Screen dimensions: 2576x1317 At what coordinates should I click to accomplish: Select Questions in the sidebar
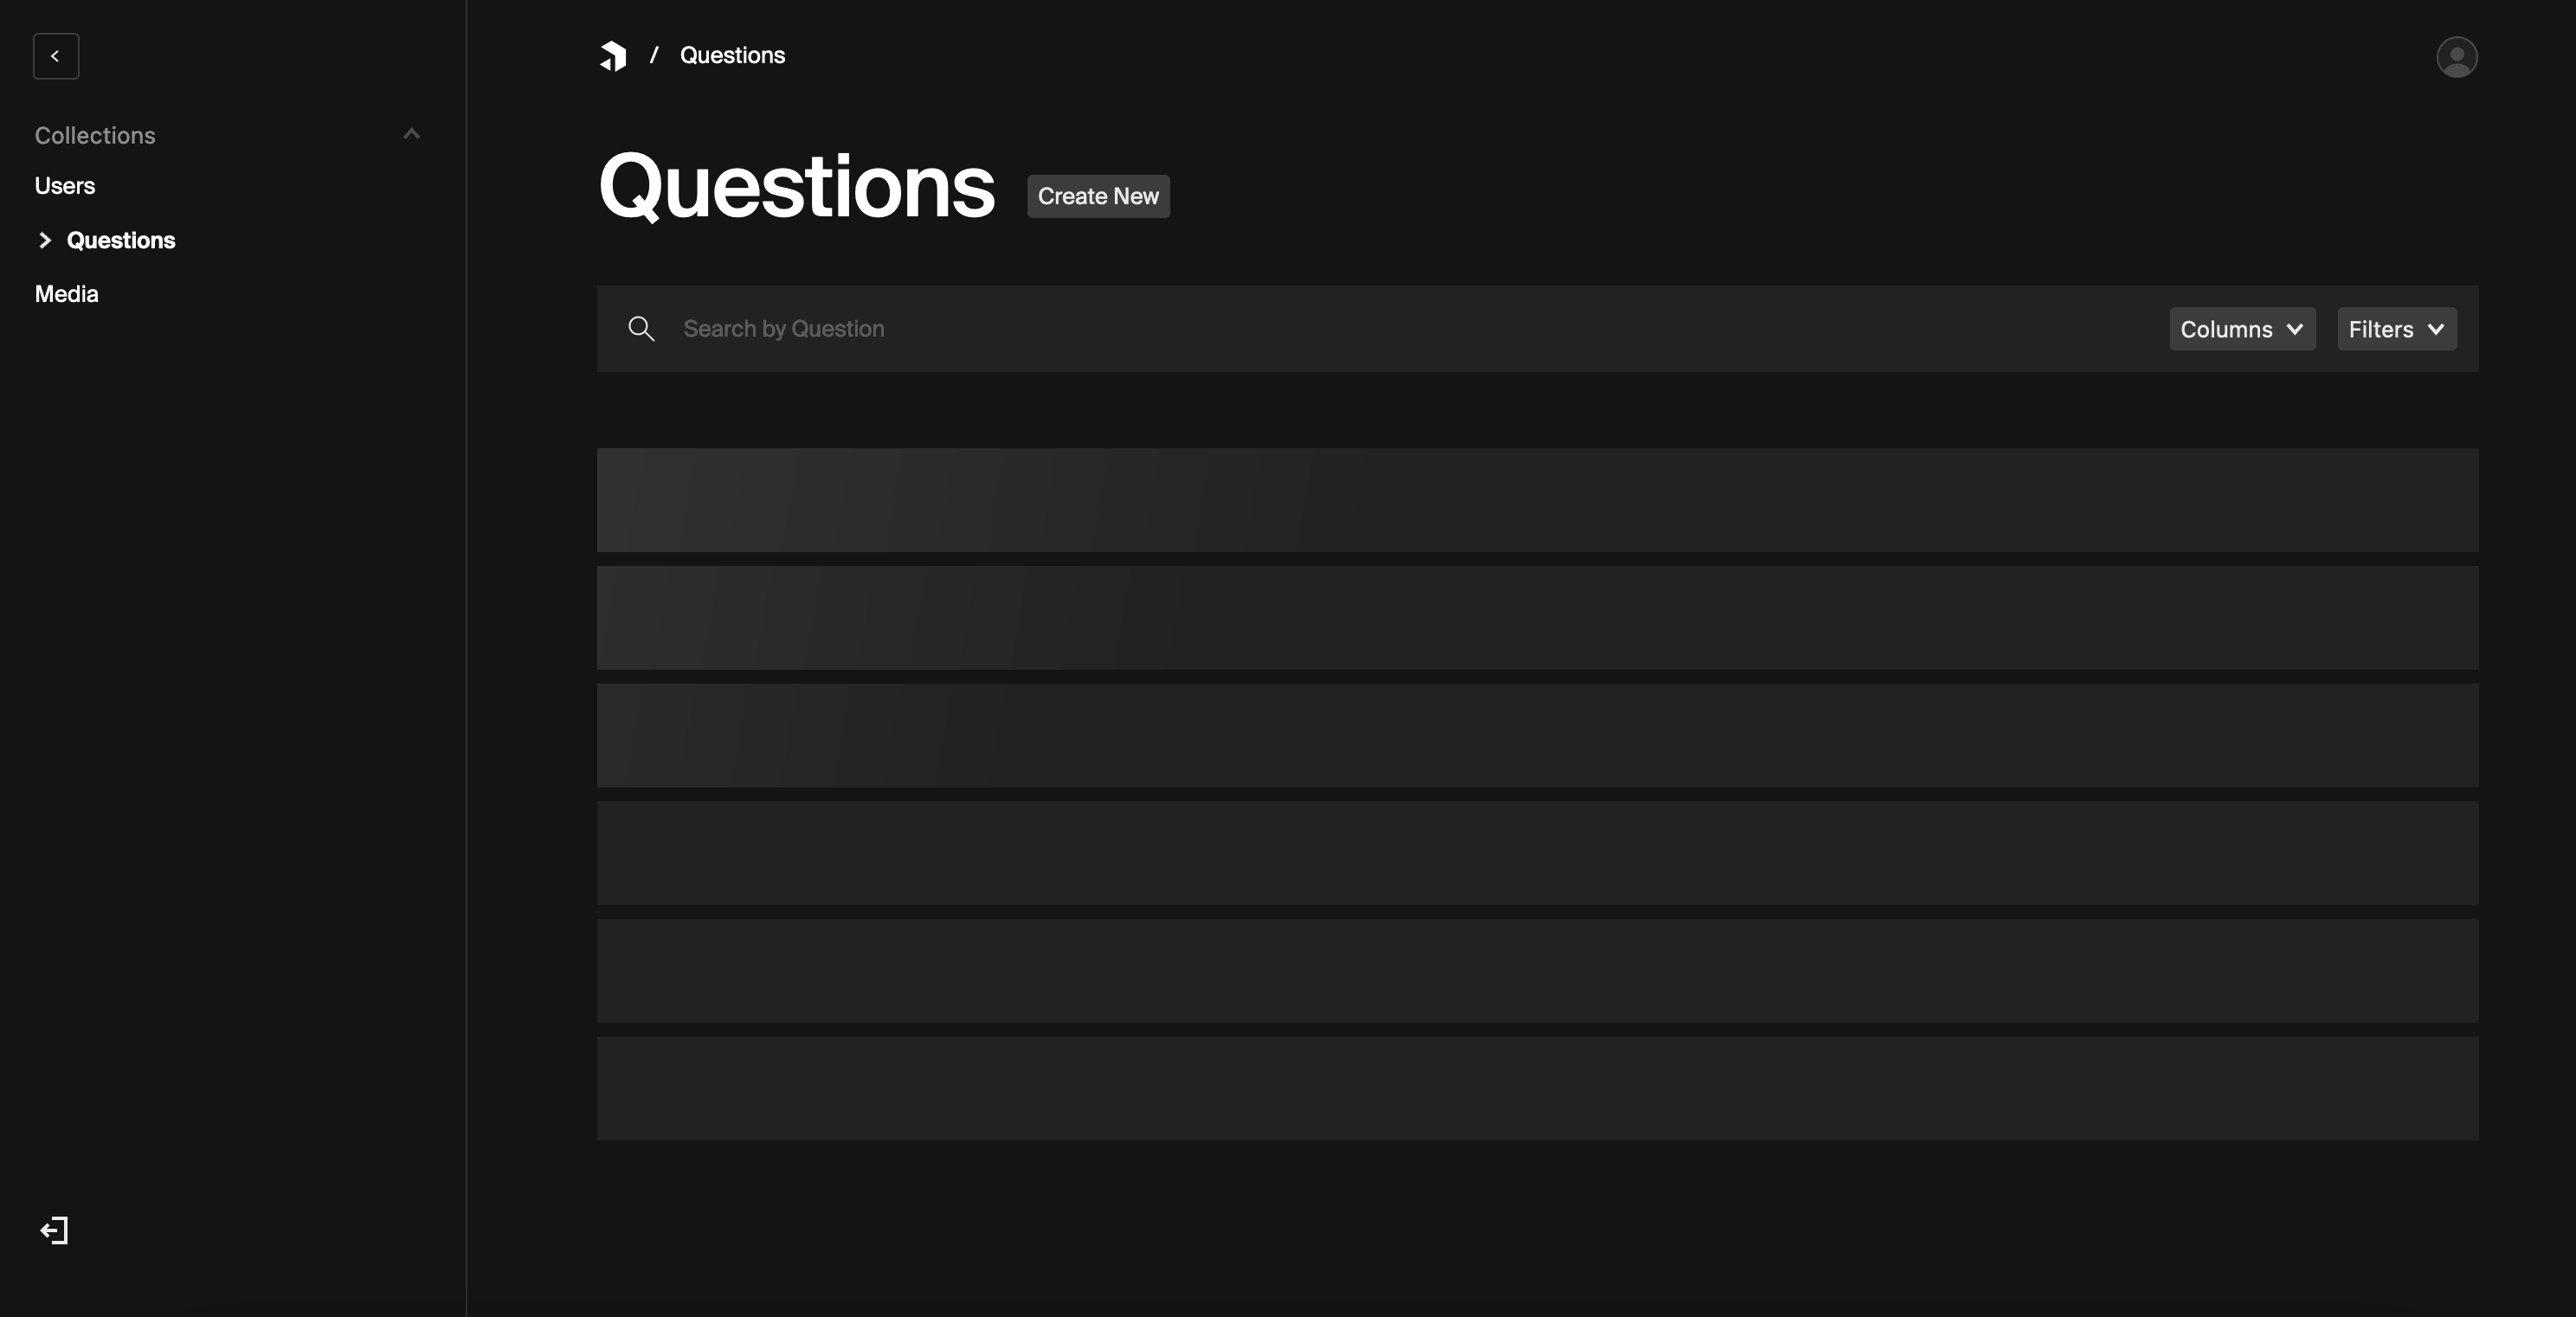(x=121, y=240)
